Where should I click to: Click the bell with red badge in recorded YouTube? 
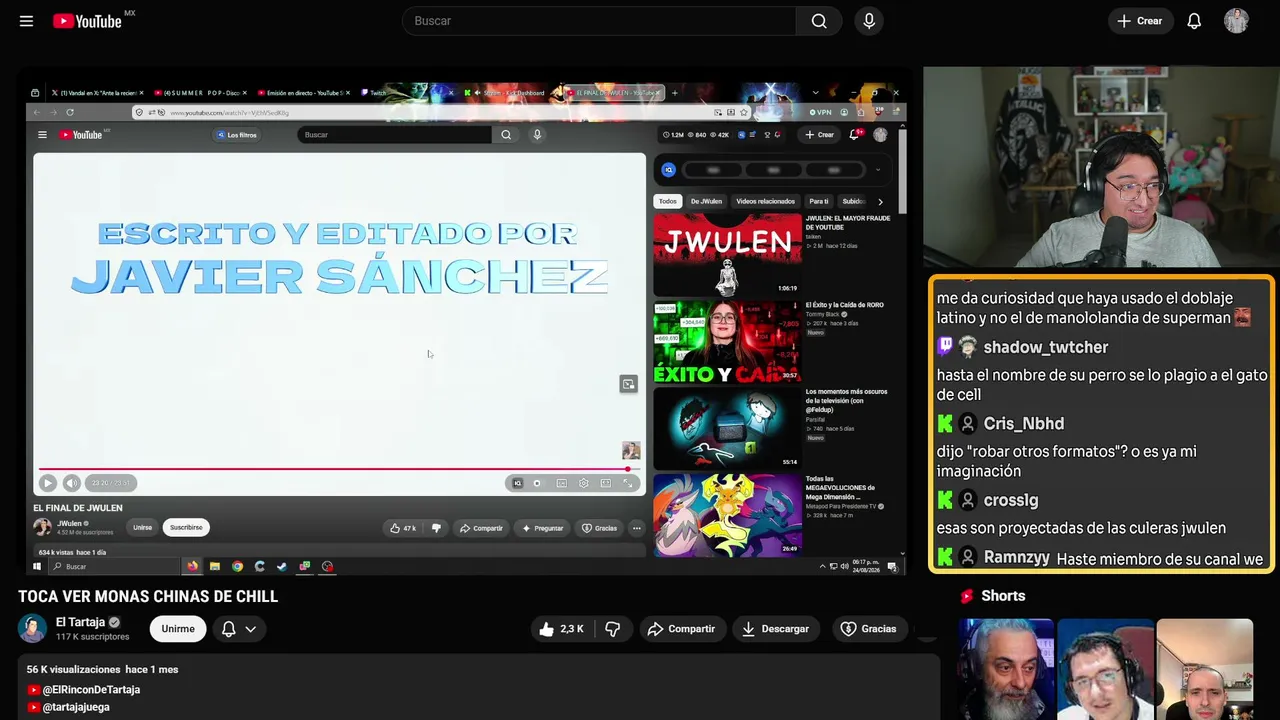pos(855,134)
